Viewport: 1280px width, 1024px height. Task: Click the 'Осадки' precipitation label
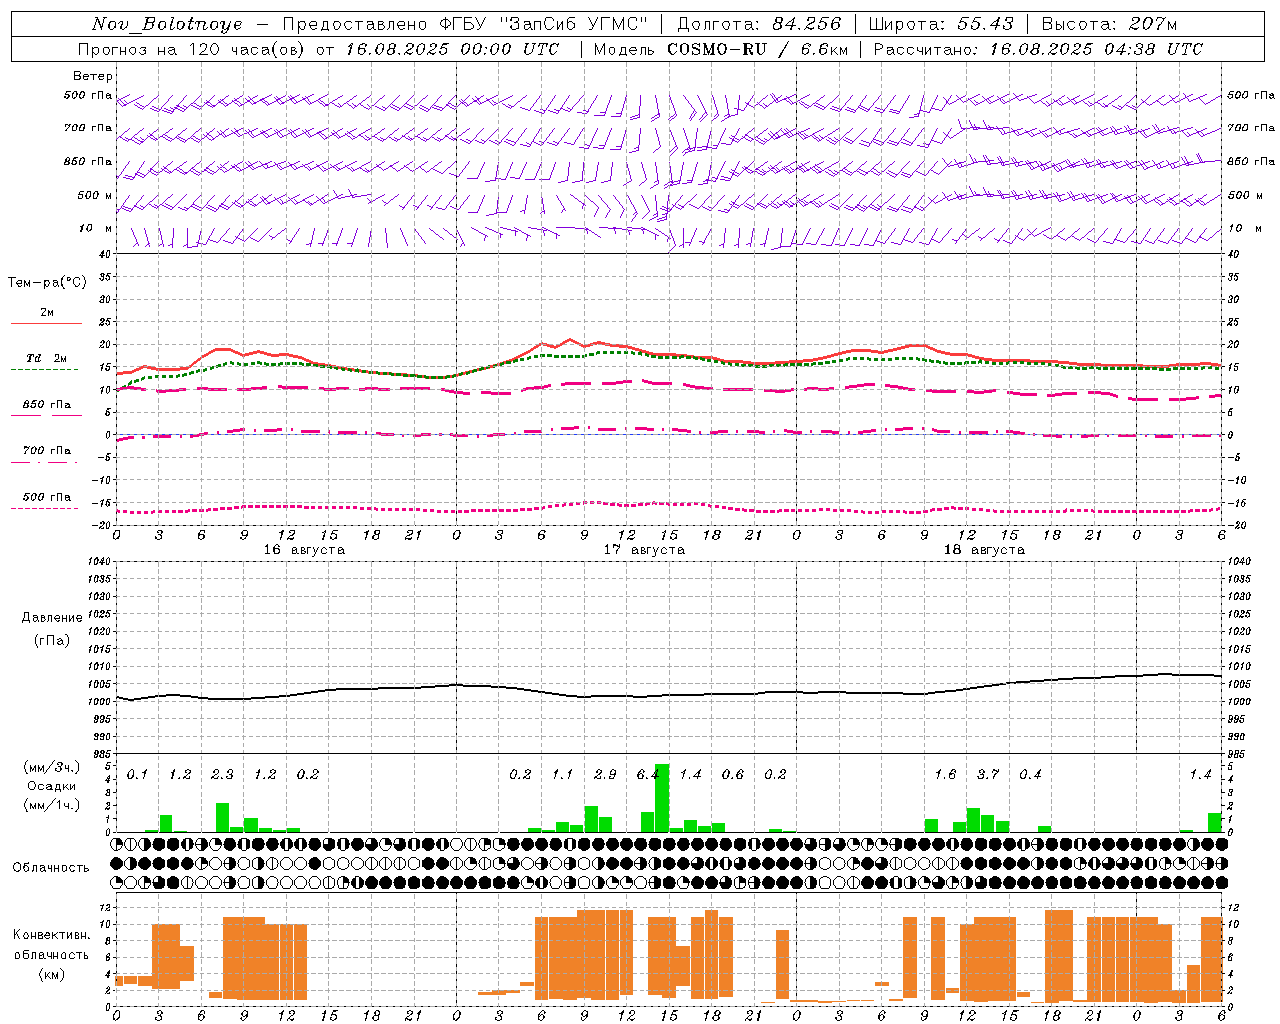click(51, 786)
